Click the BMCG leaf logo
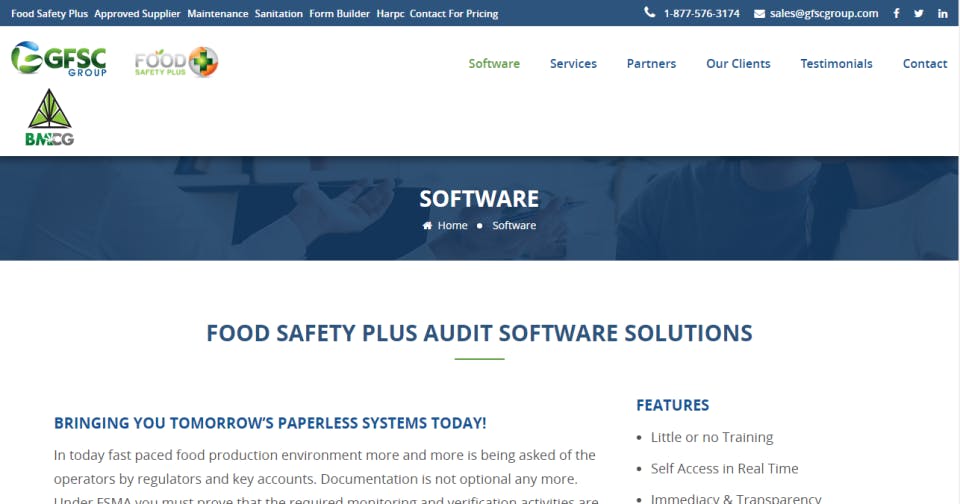This screenshot has width=960, height=504. 50,117
